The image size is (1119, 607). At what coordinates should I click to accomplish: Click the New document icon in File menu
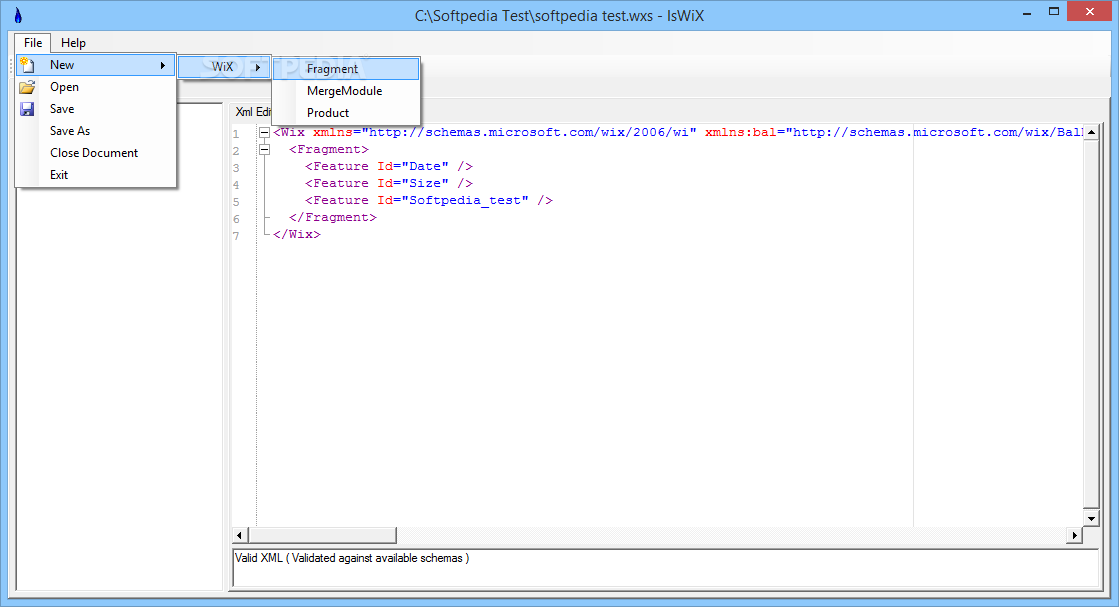[x=27, y=65]
